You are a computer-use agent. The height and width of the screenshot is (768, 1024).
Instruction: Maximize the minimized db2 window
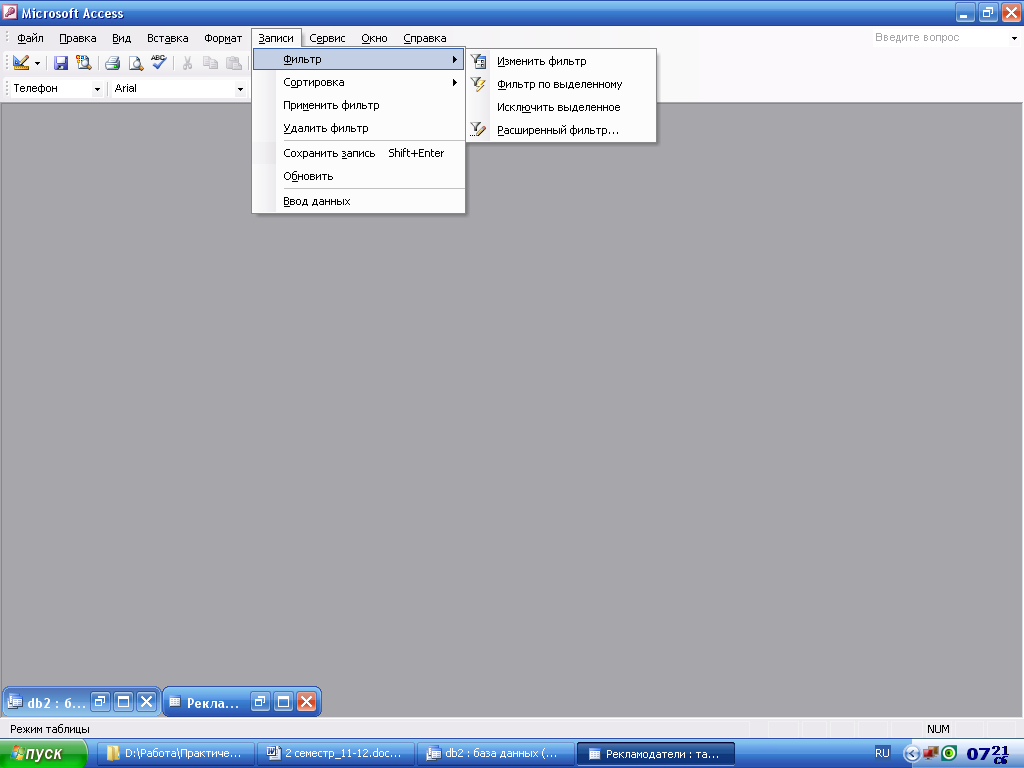click(123, 702)
